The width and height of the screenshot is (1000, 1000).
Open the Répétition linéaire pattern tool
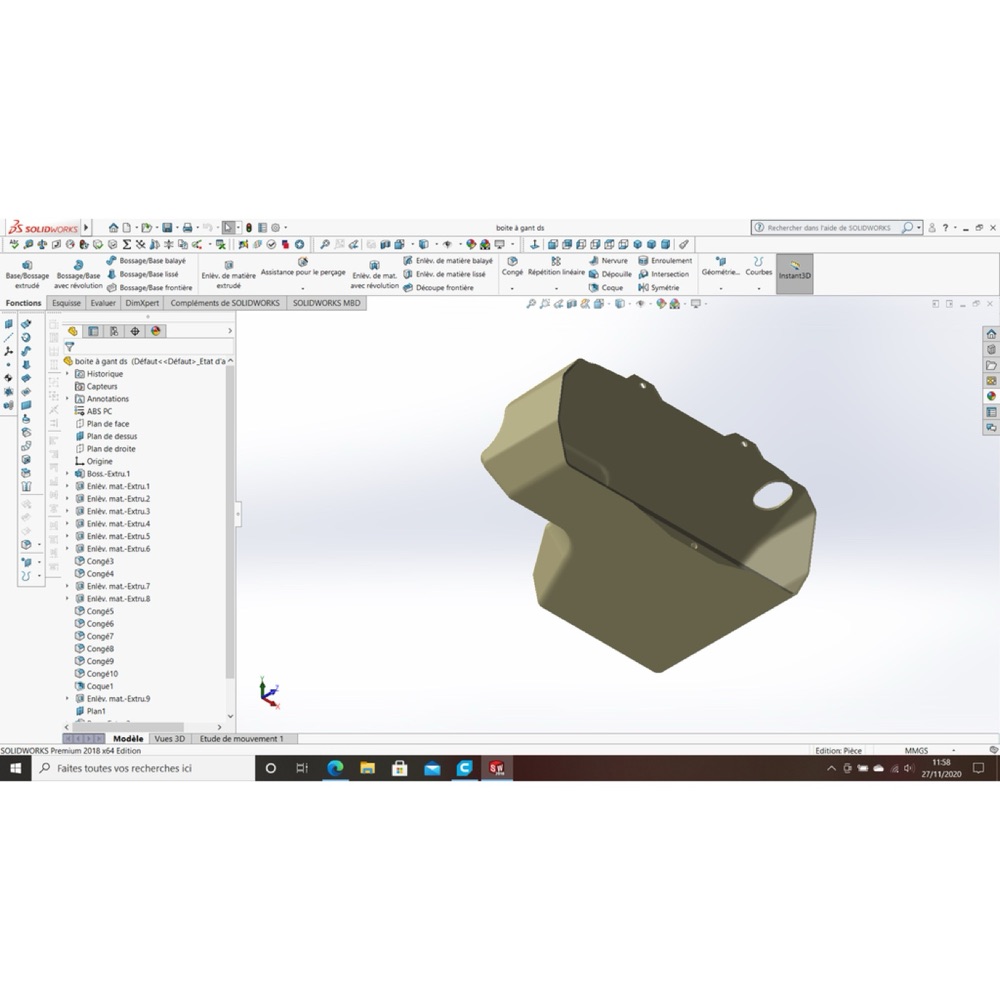pyautogui.click(x=556, y=267)
